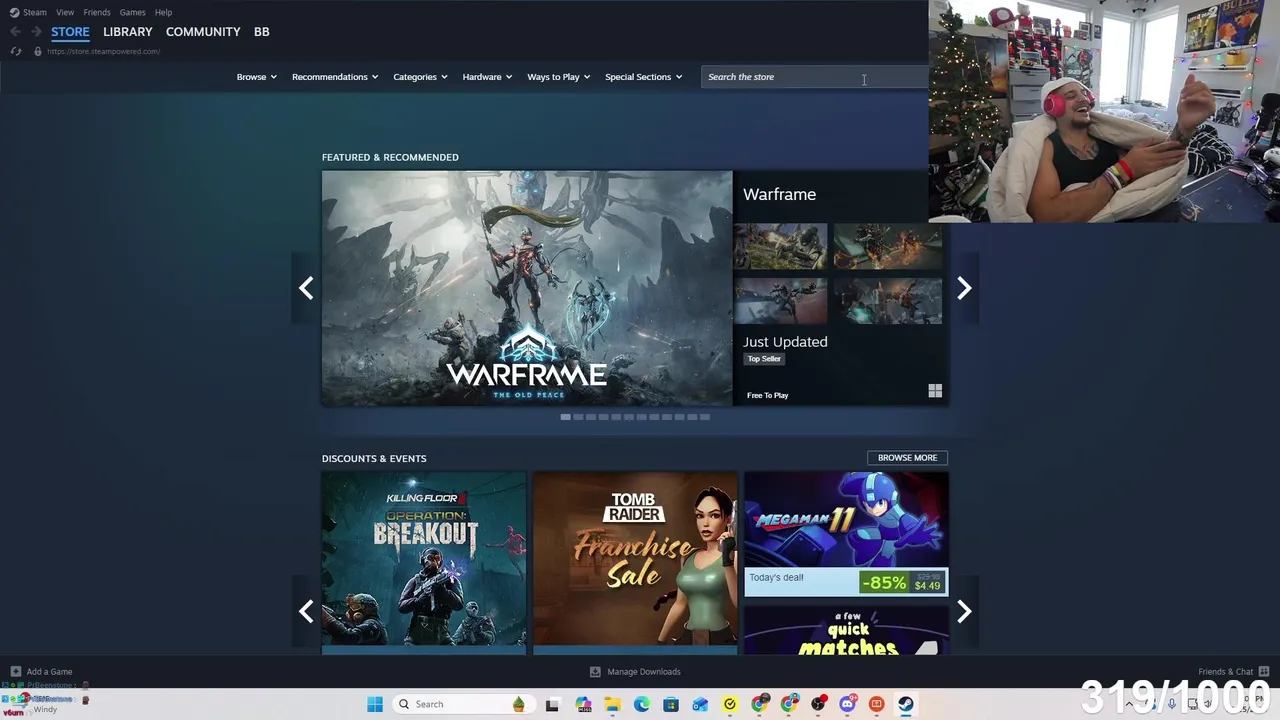The width and height of the screenshot is (1280, 720).
Task: Click the Windows taskbar Search box
Action: [464, 704]
